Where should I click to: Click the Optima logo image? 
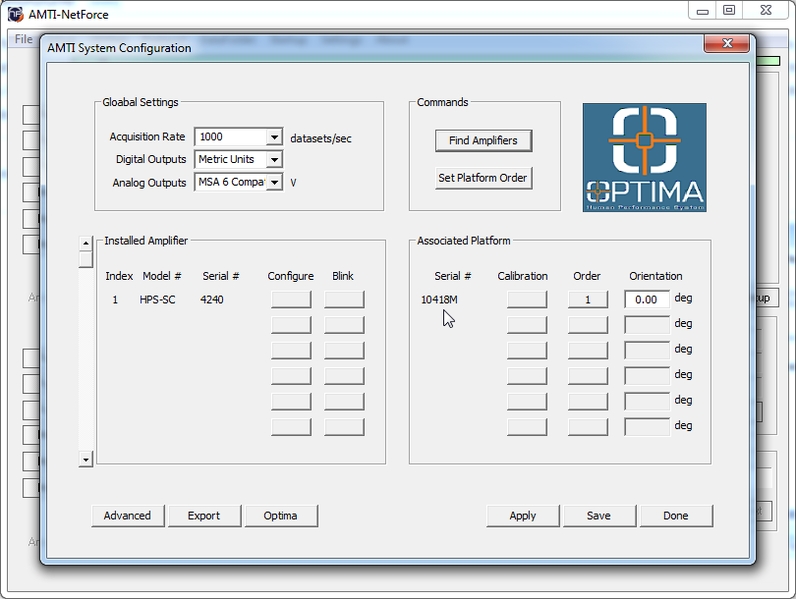(644, 157)
